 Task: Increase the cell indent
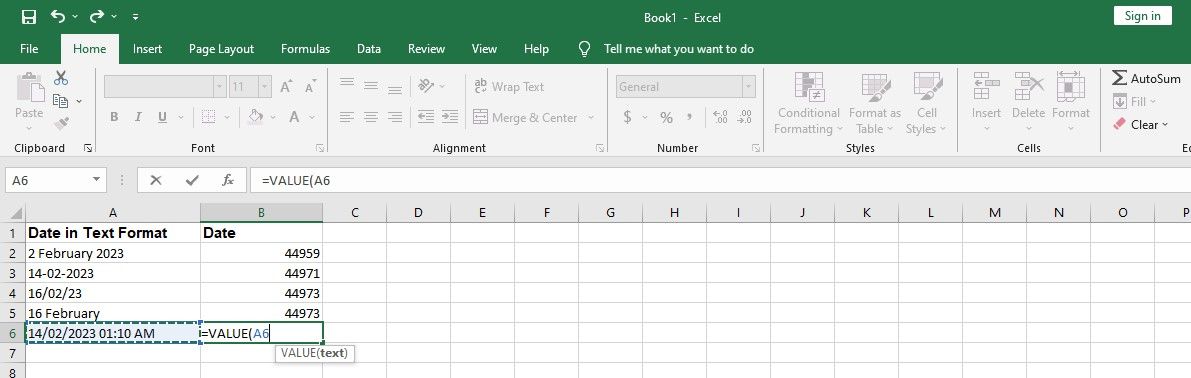(450, 117)
